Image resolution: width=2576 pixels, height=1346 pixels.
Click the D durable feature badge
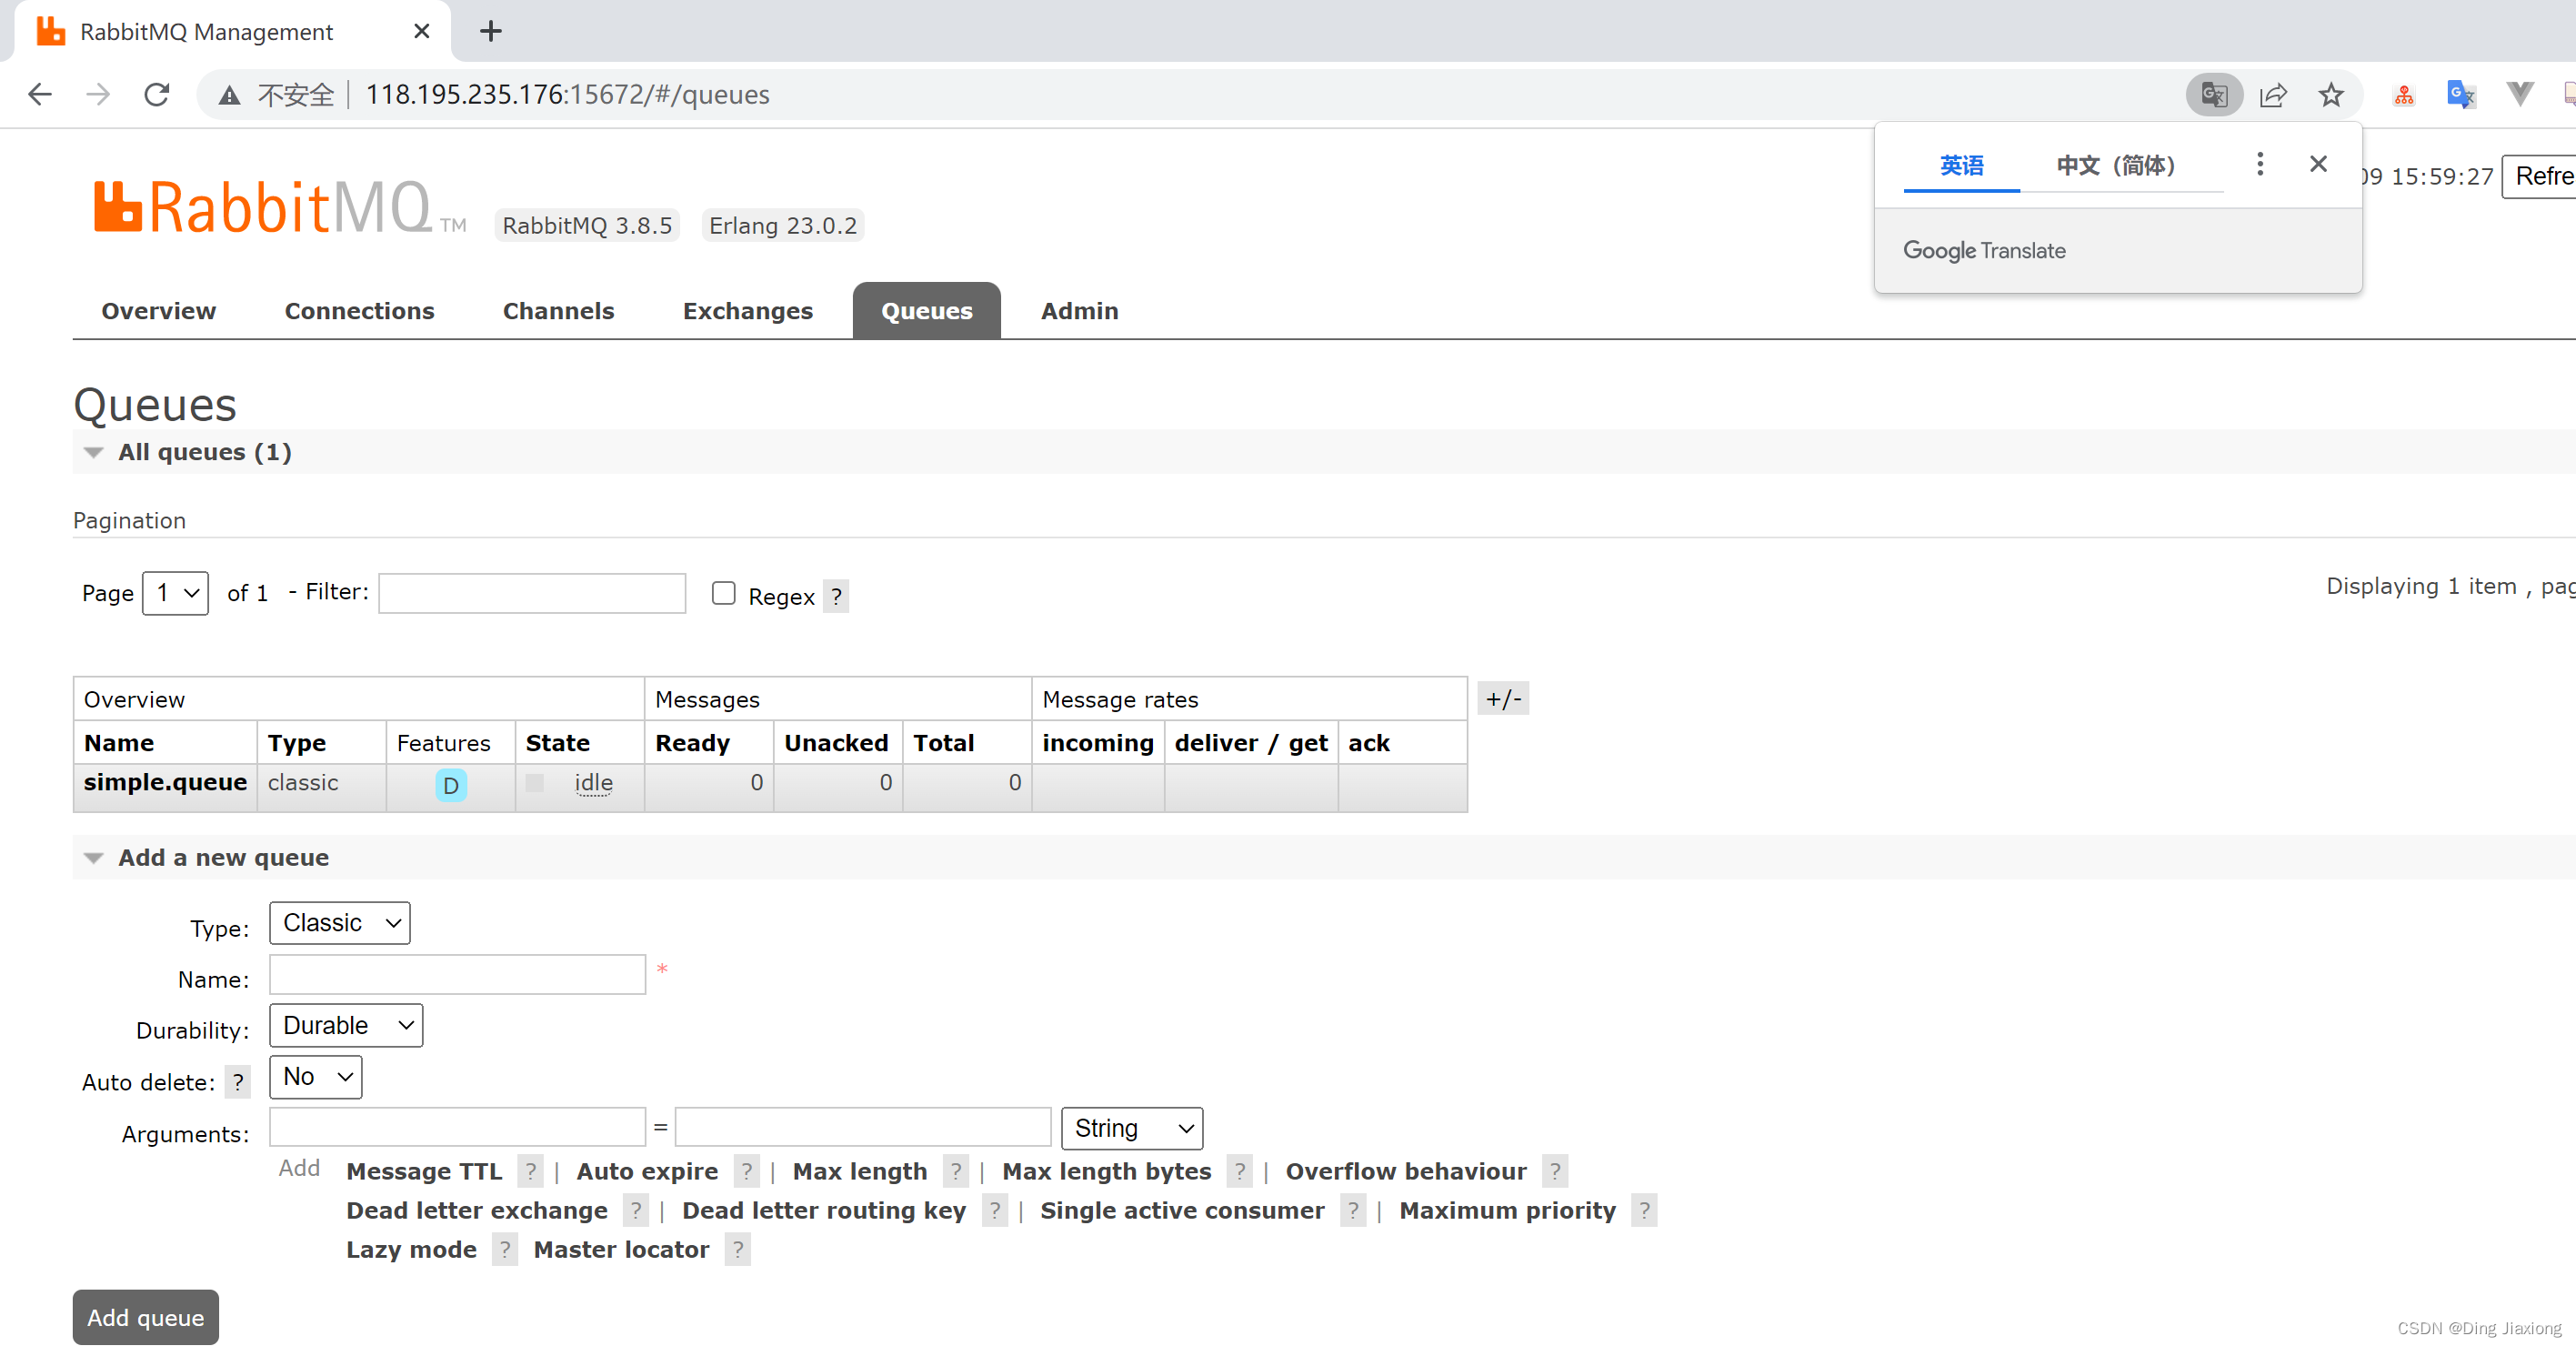click(451, 785)
